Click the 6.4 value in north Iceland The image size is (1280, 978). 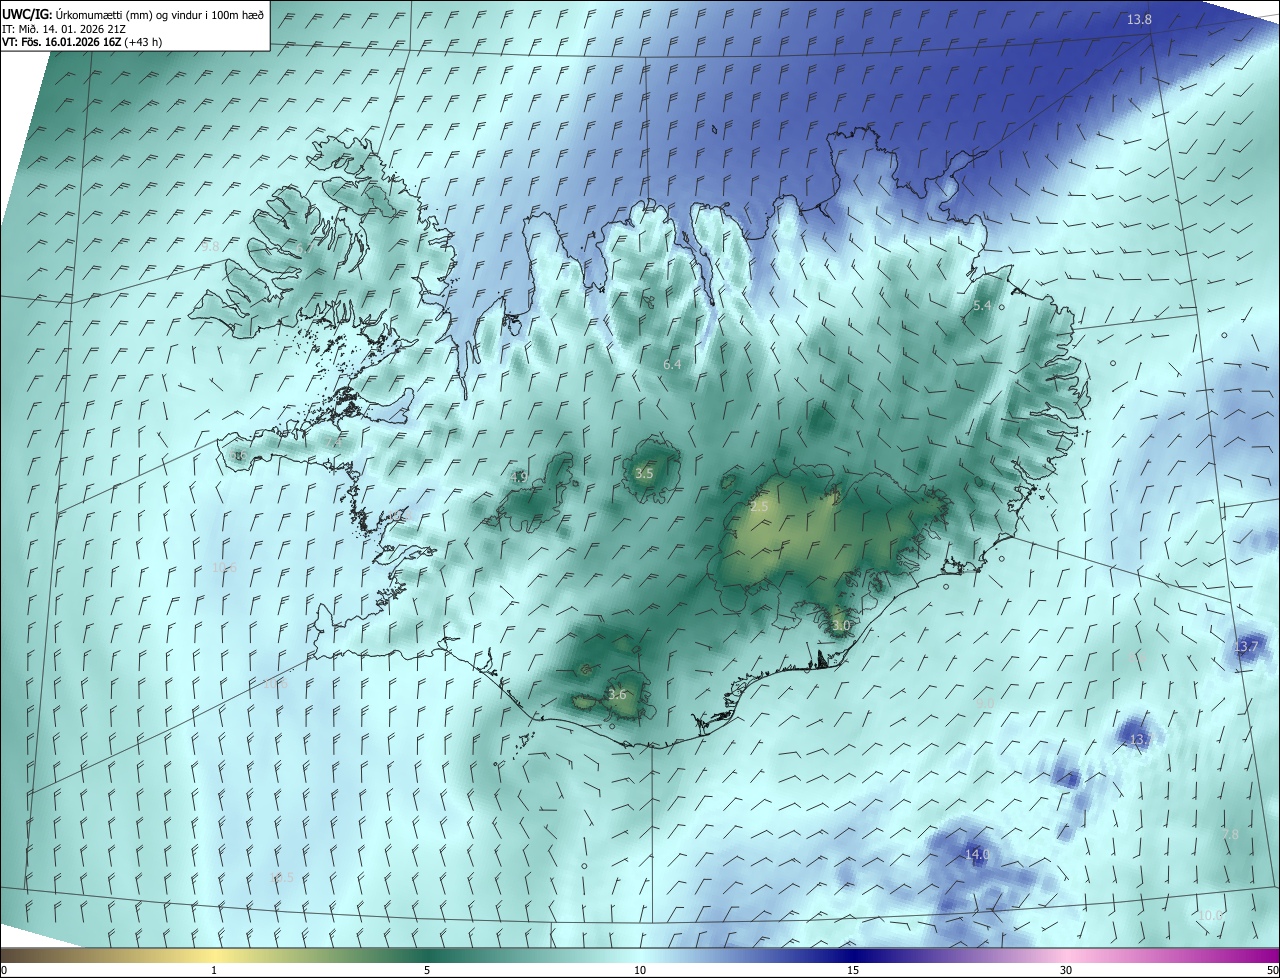672,365
